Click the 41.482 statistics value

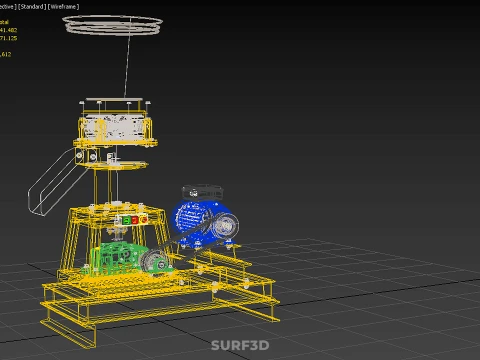click(8, 30)
